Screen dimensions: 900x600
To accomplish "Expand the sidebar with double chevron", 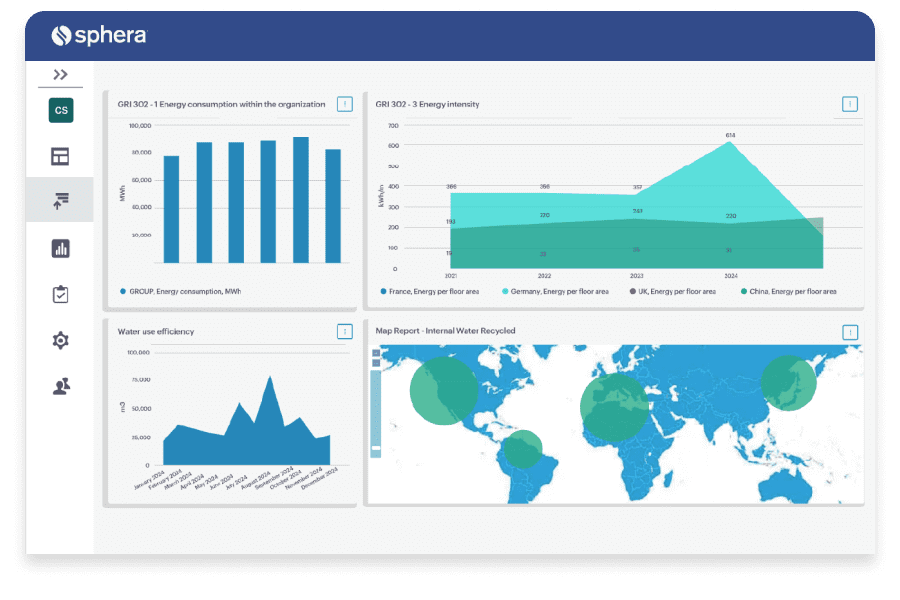I will pyautogui.click(x=60, y=74).
